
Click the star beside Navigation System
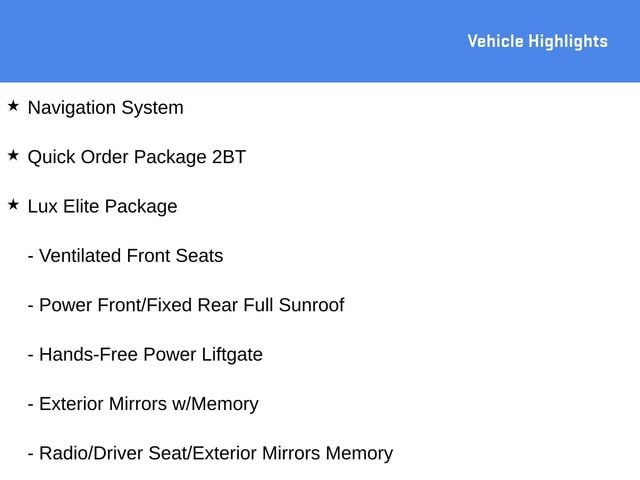coord(13,106)
